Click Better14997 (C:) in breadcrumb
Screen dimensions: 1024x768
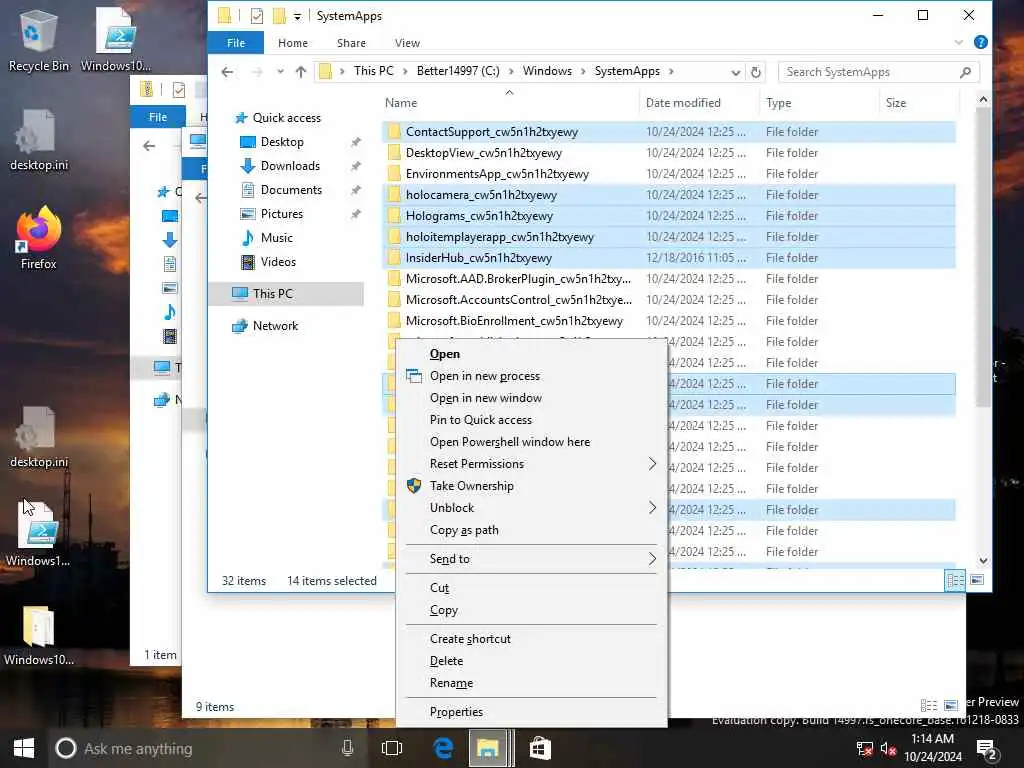point(458,71)
